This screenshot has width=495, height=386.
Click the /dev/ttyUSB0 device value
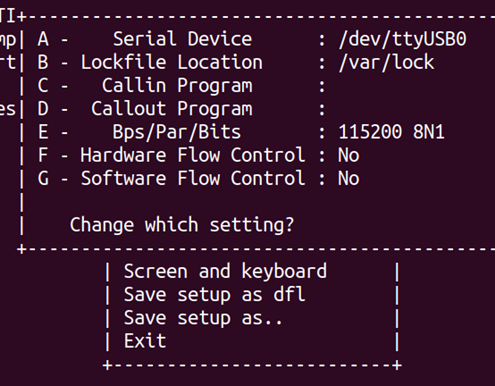(402, 39)
